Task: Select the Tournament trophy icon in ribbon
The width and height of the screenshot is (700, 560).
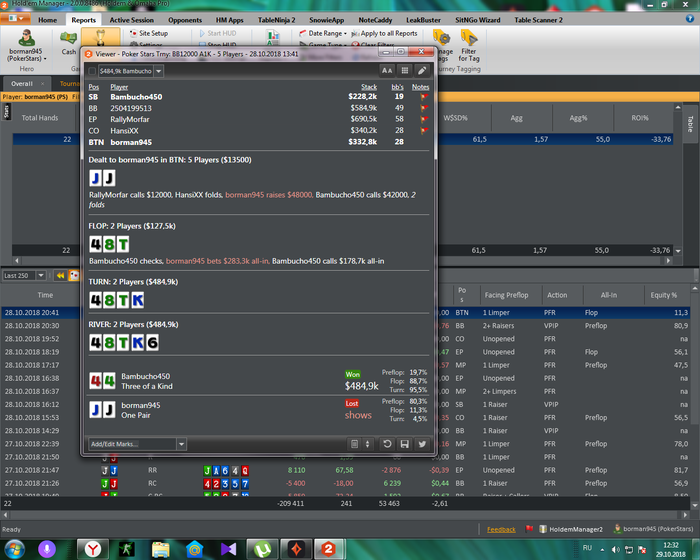Action: click(x=100, y=37)
